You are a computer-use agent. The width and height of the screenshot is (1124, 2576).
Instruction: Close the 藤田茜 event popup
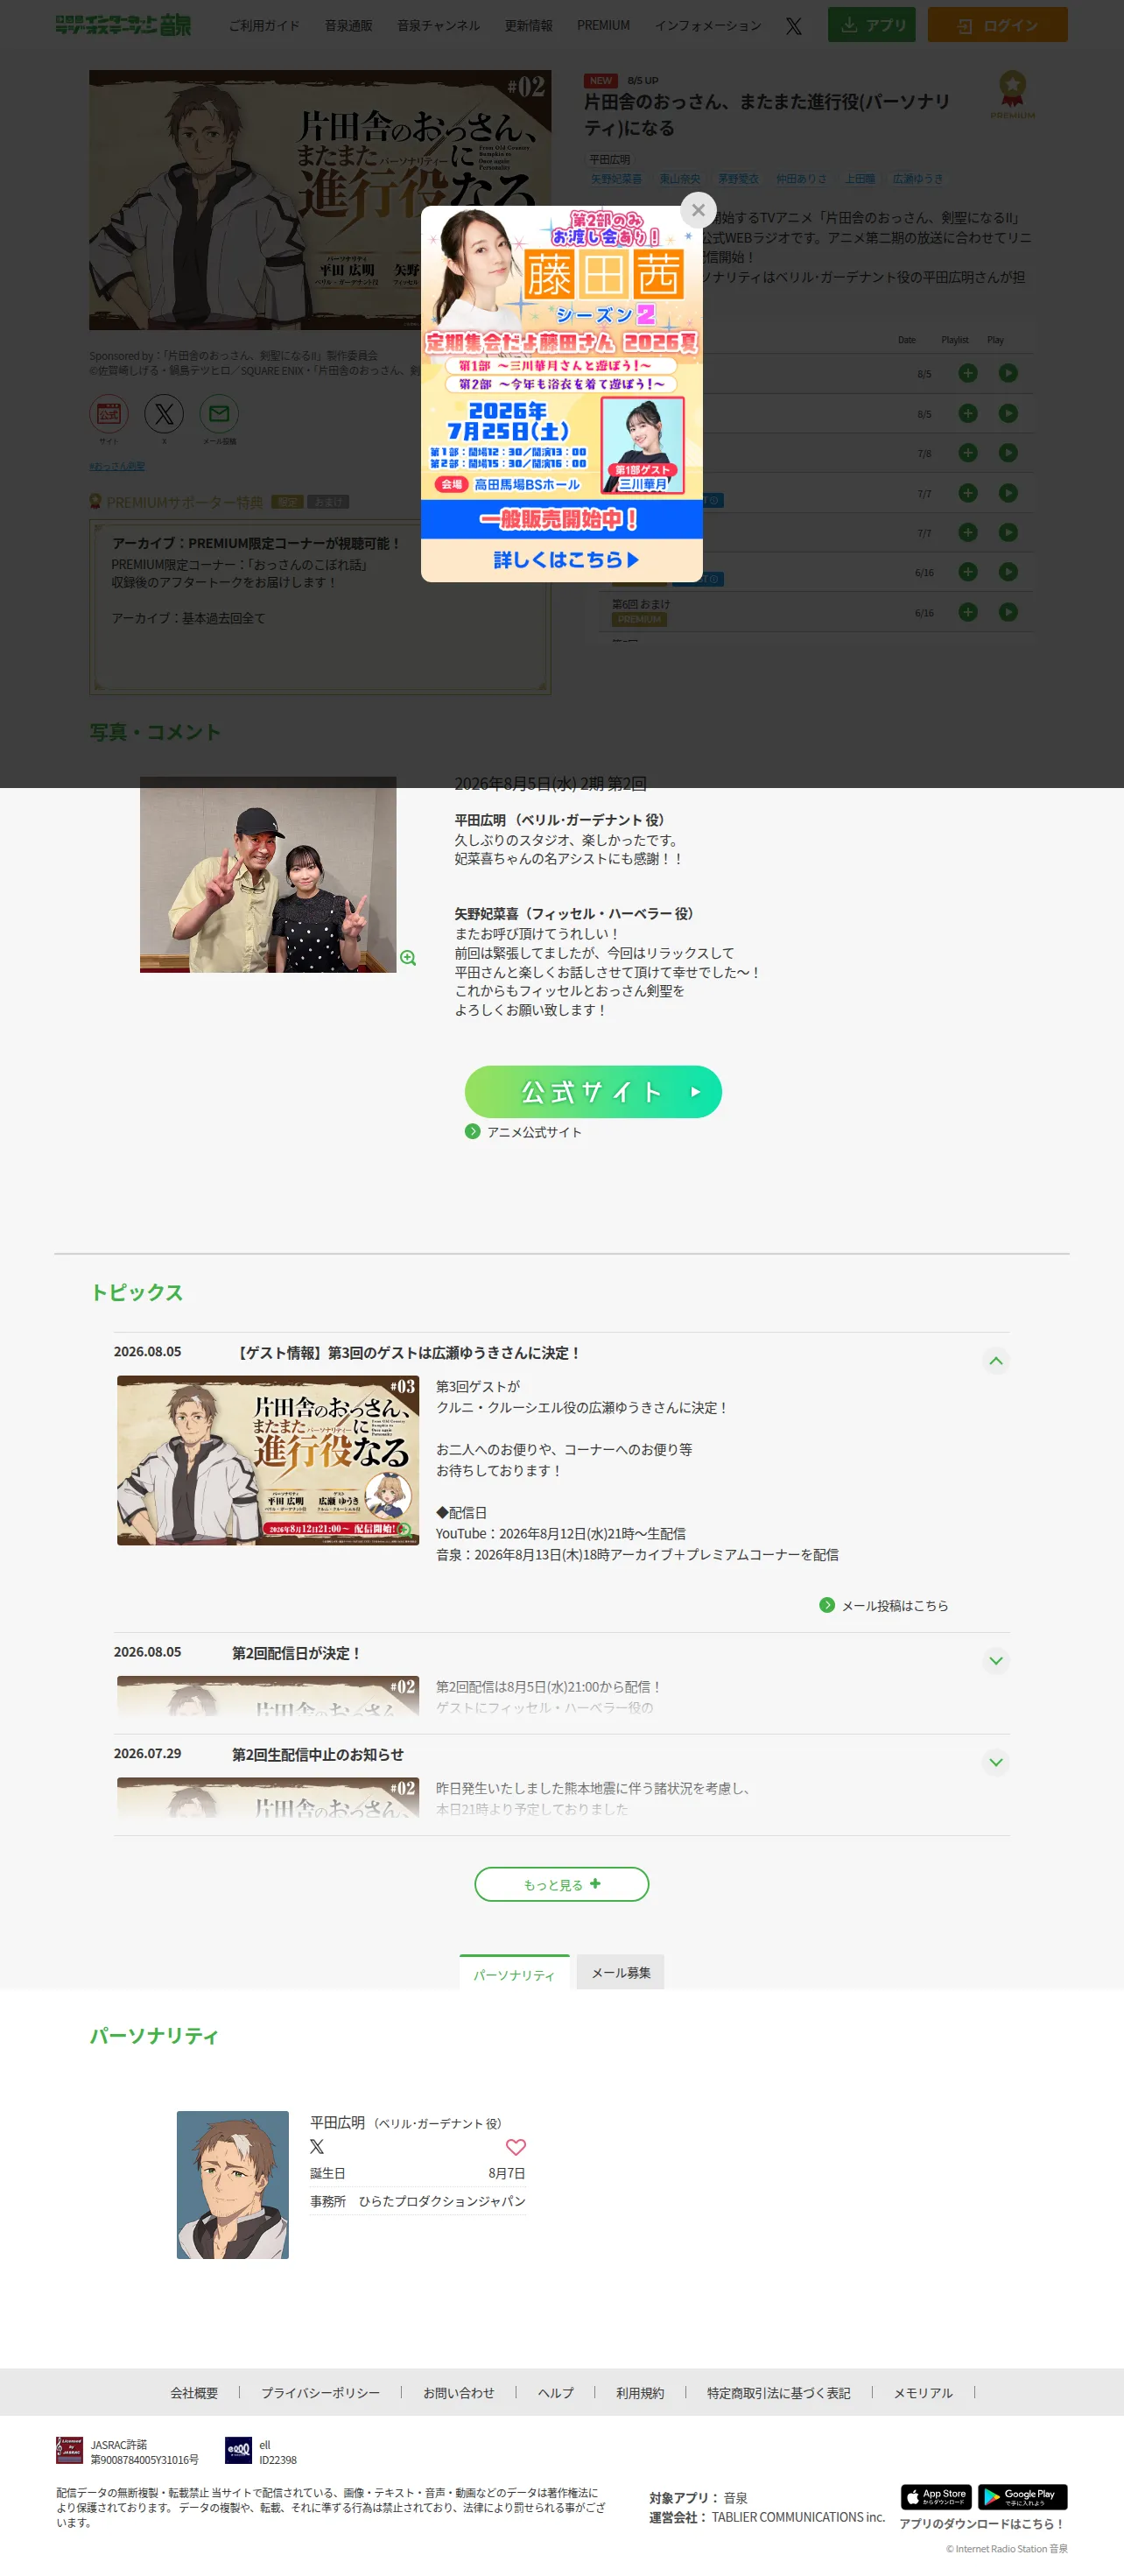pos(698,210)
